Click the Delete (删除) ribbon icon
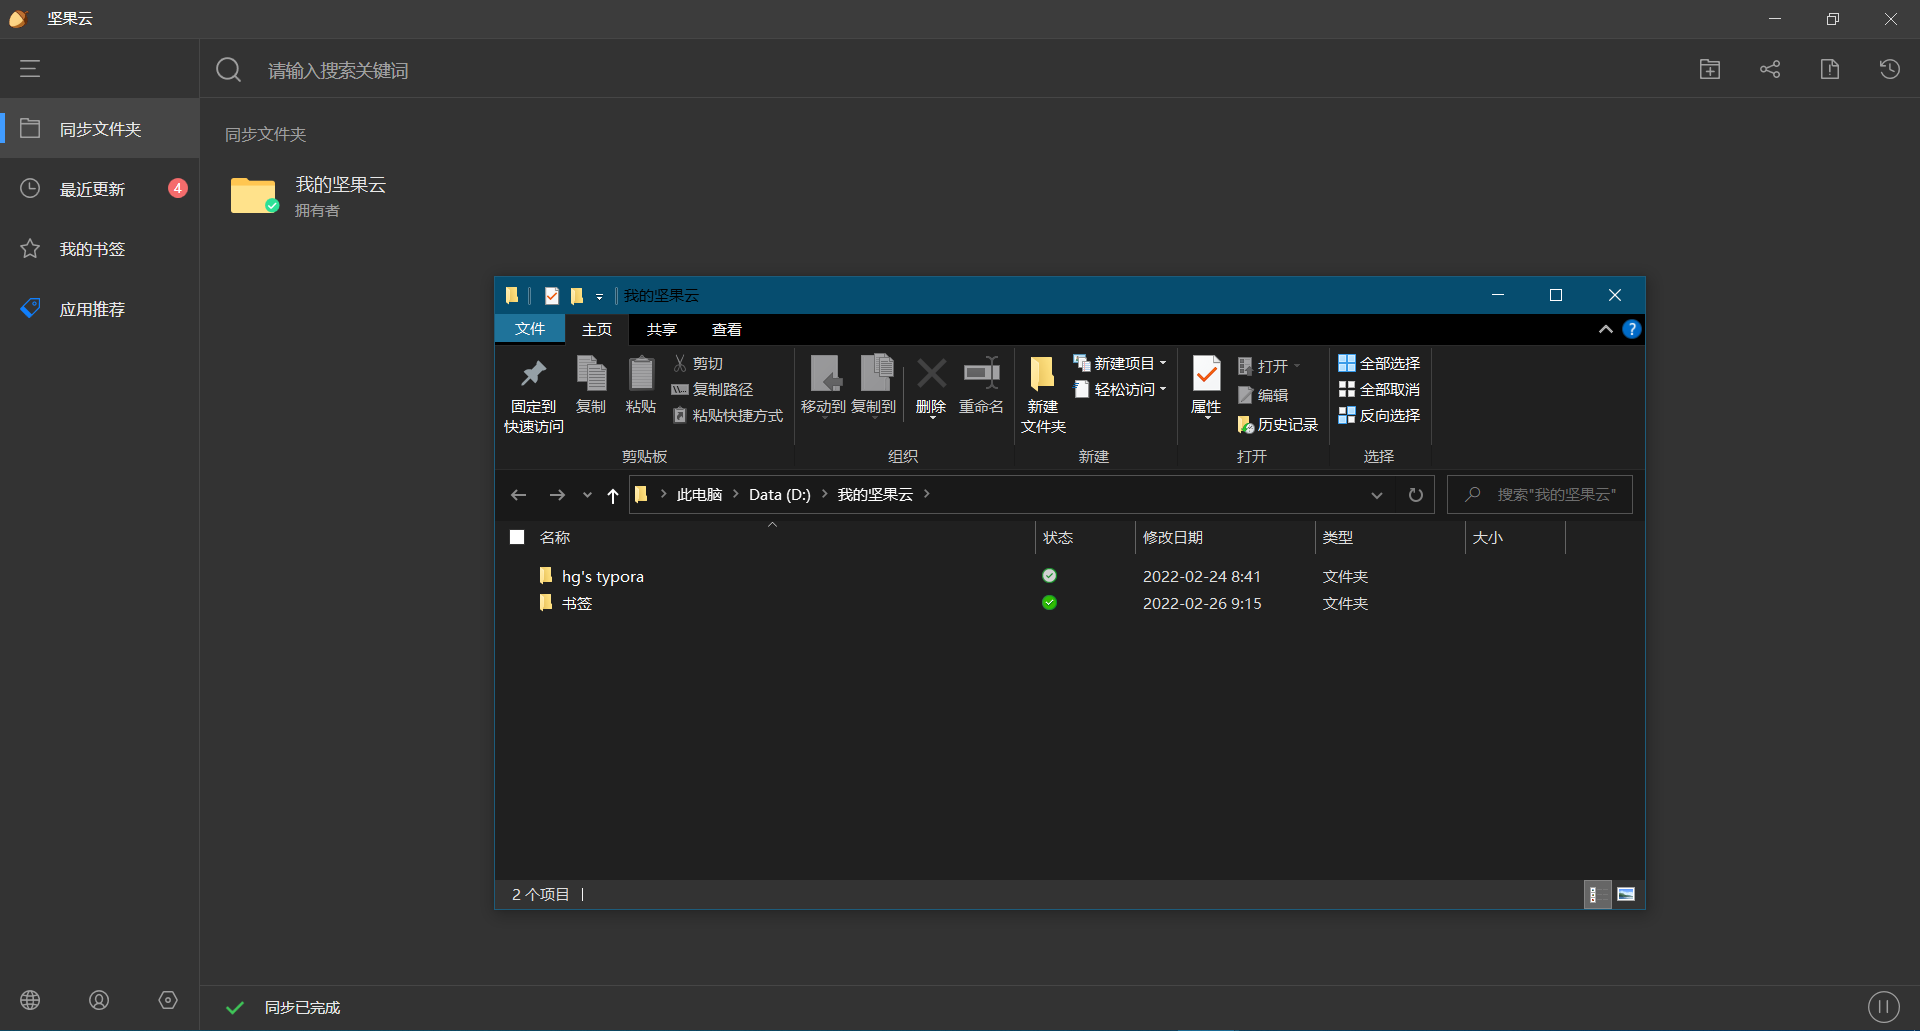The width and height of the screenshot is (1920, 1031). tap(931, 385)
